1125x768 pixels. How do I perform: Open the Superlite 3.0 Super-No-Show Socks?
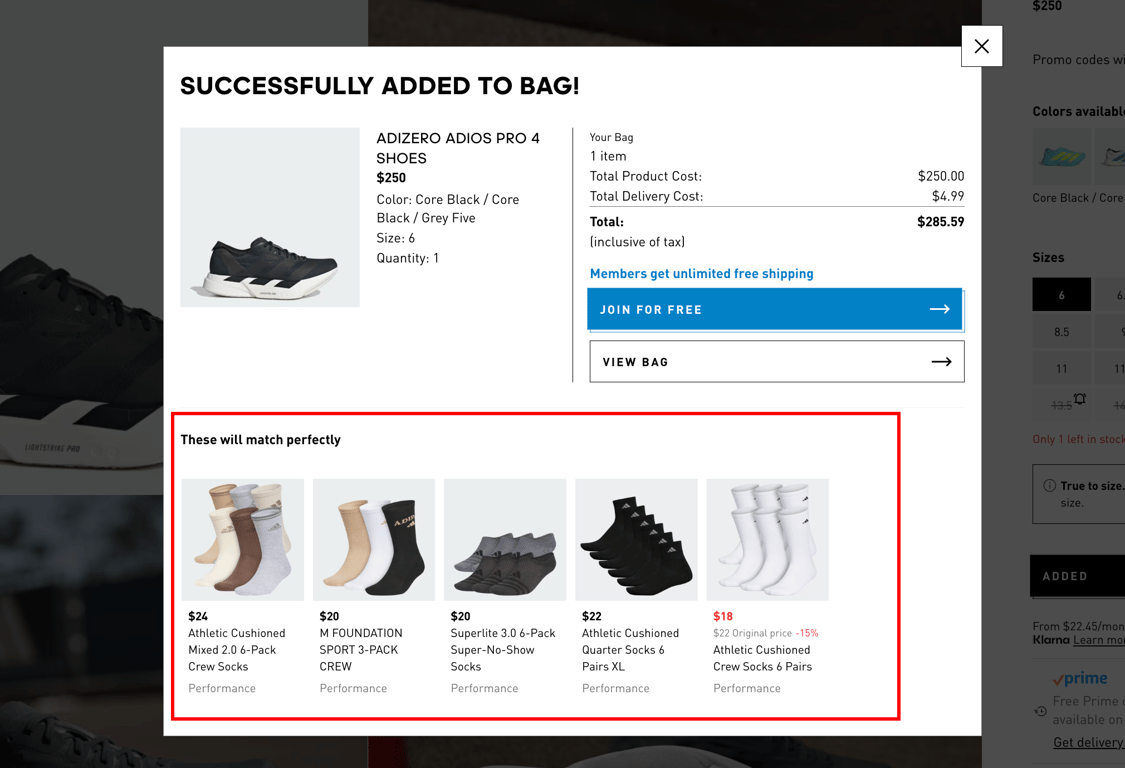click(504, 540)
